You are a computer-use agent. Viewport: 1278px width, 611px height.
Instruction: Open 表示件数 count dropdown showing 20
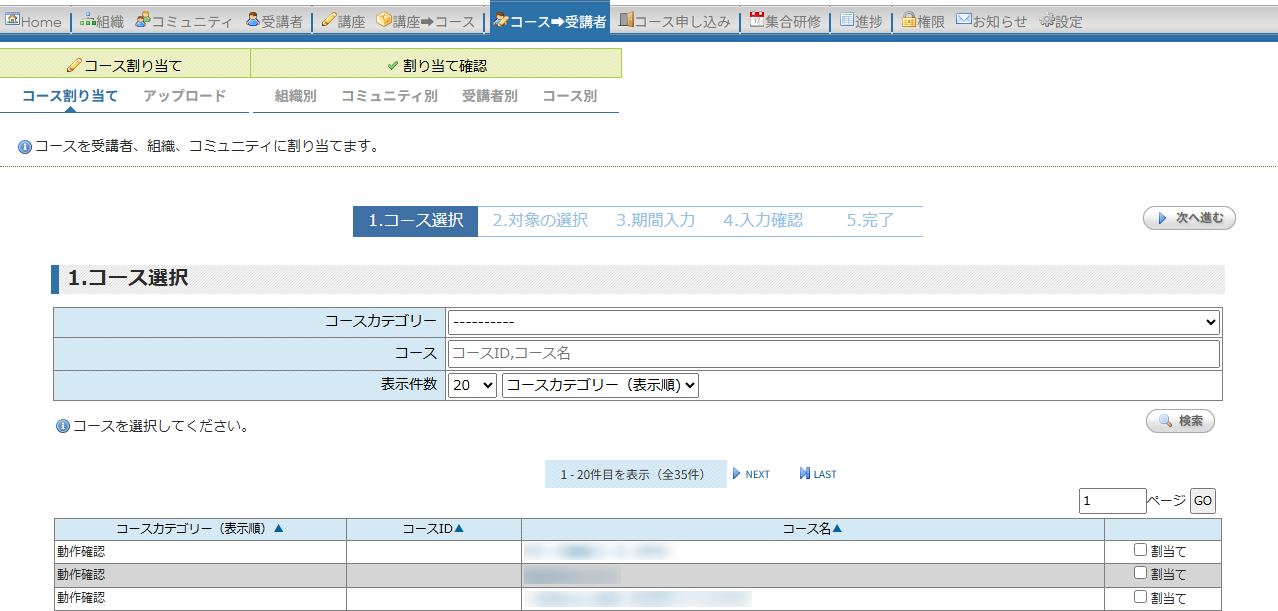coord(472,385)
